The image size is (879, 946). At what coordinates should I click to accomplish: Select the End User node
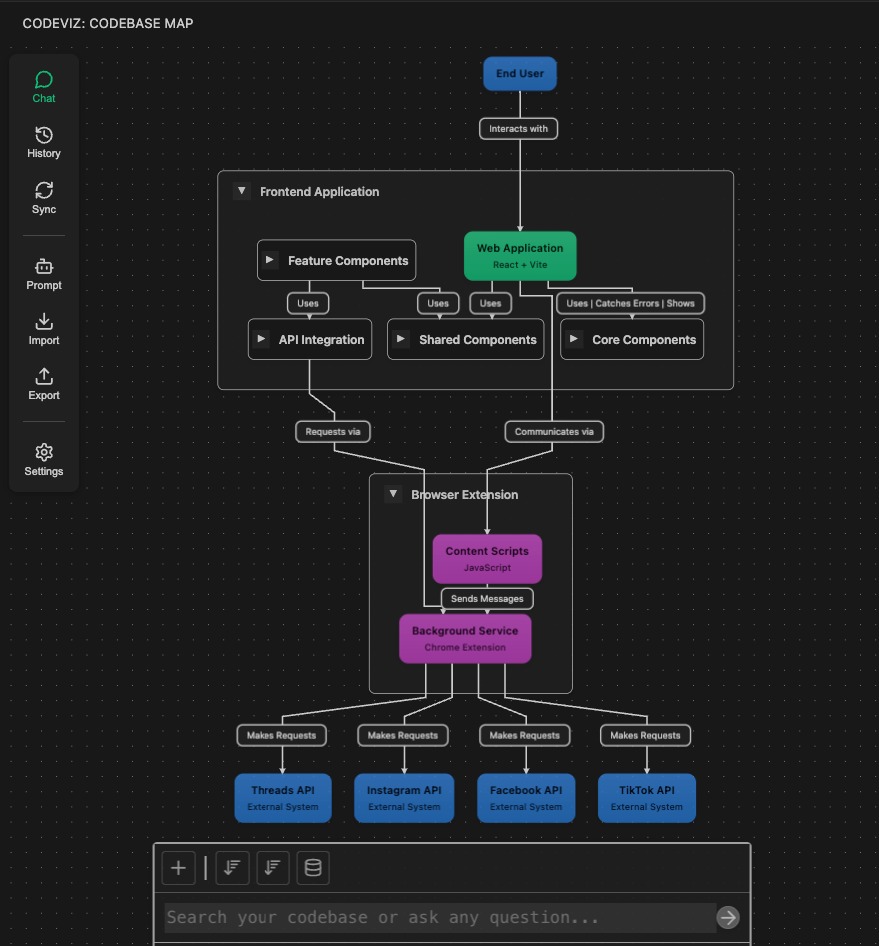[x=519, y=74]
